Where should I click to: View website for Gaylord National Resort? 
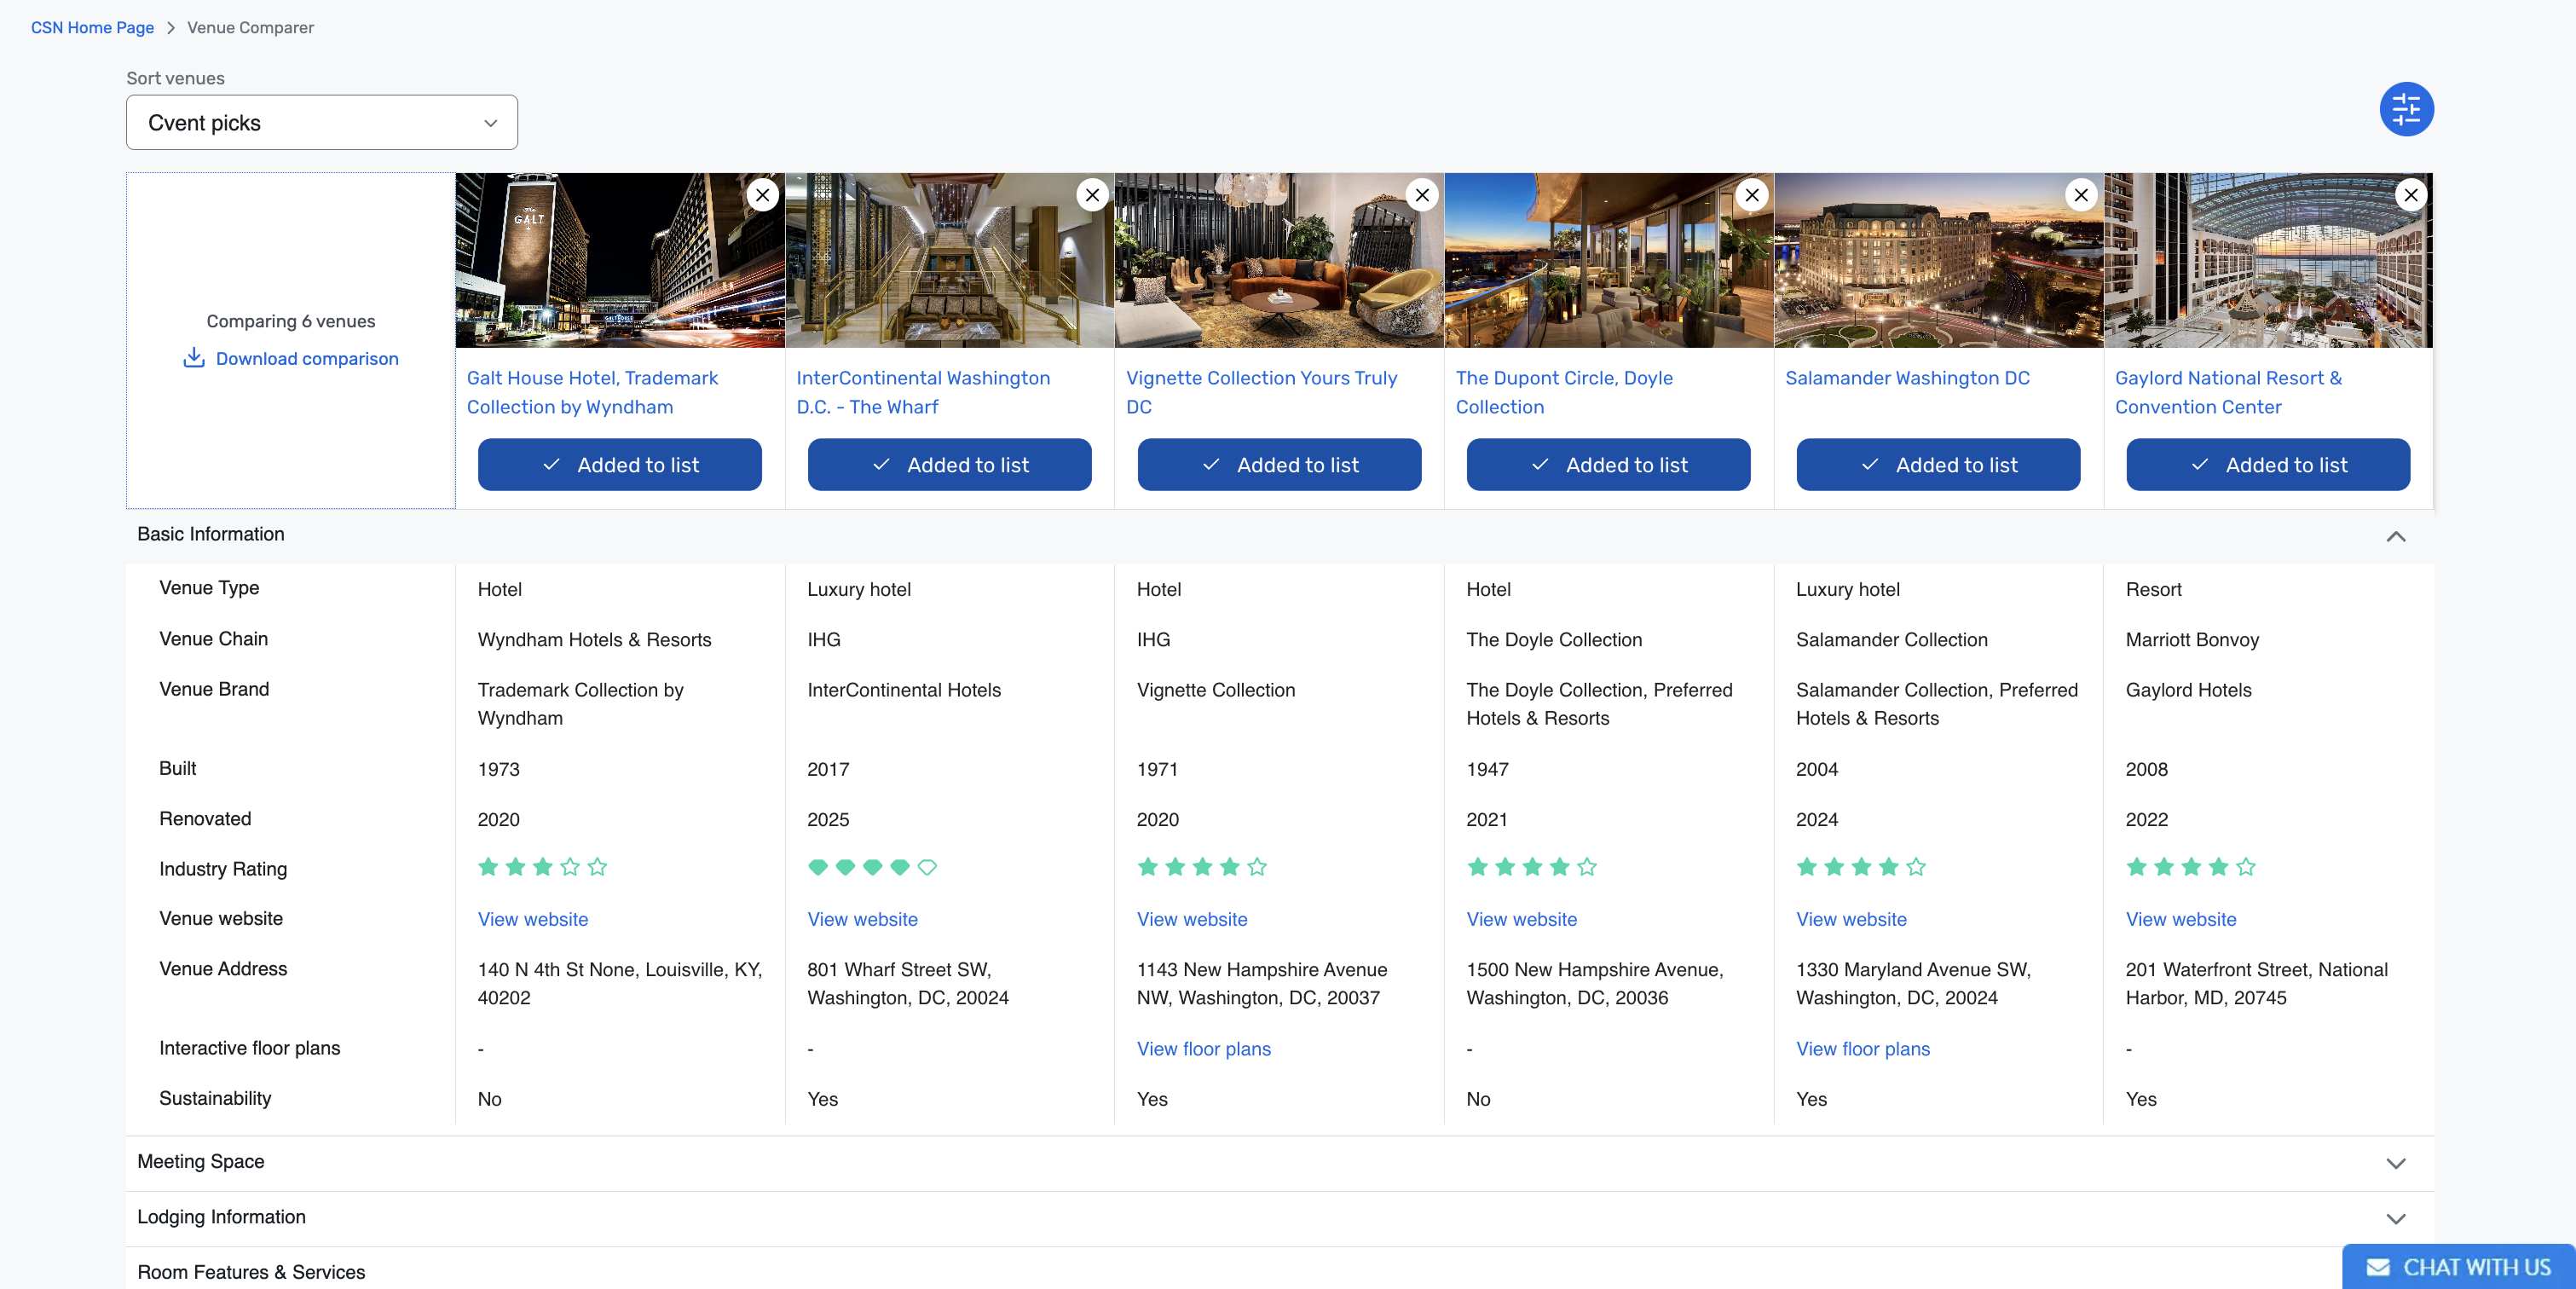(x=2181, y=919)
